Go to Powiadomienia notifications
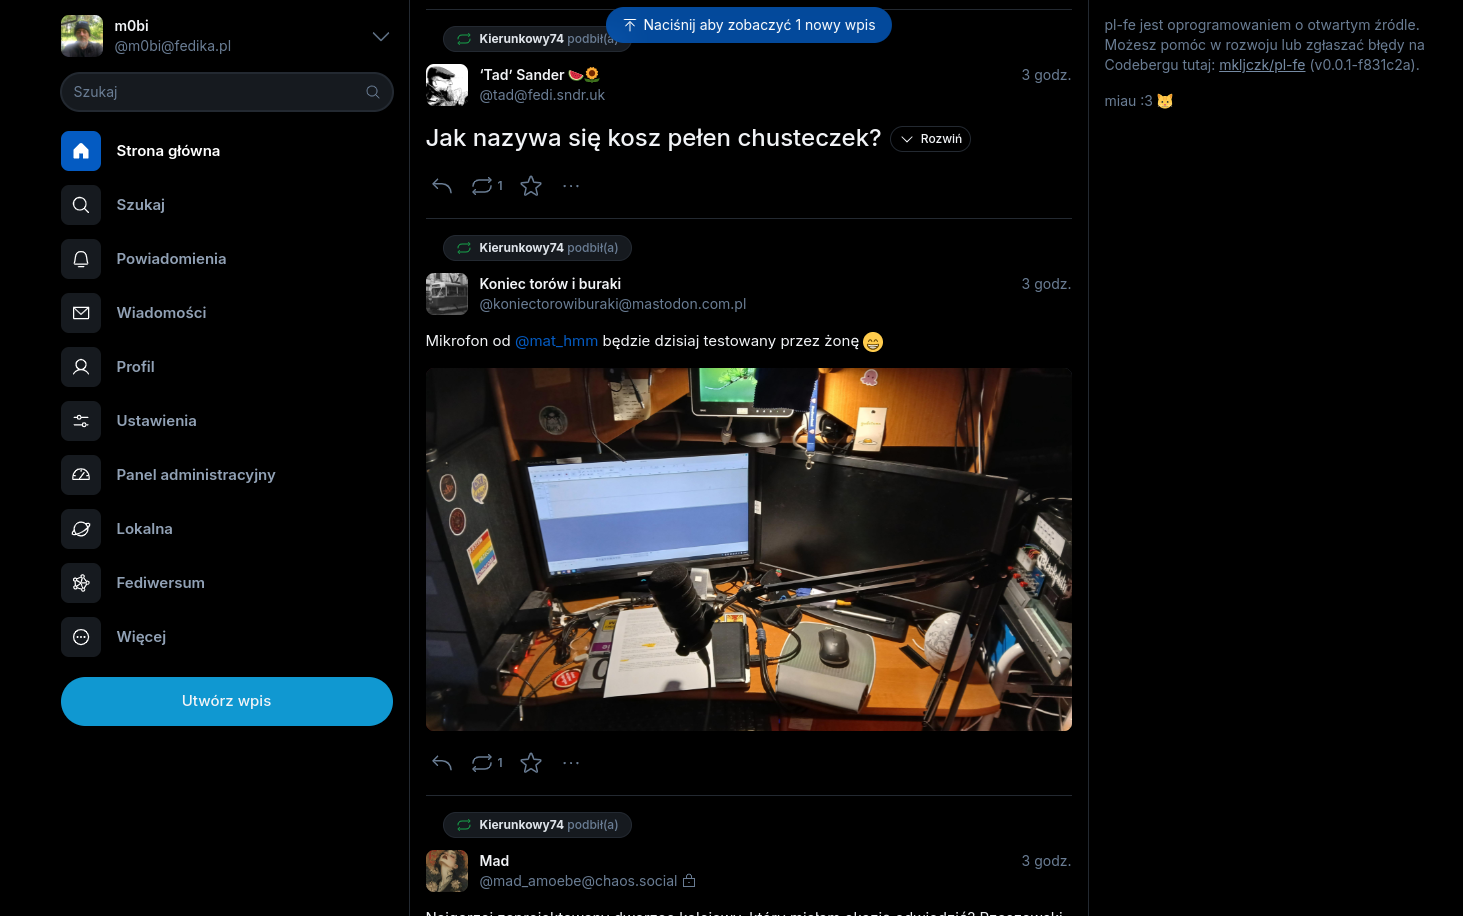Image resolution: width=1463 pixels, height=916 pixels. click(x=171, y=259)
